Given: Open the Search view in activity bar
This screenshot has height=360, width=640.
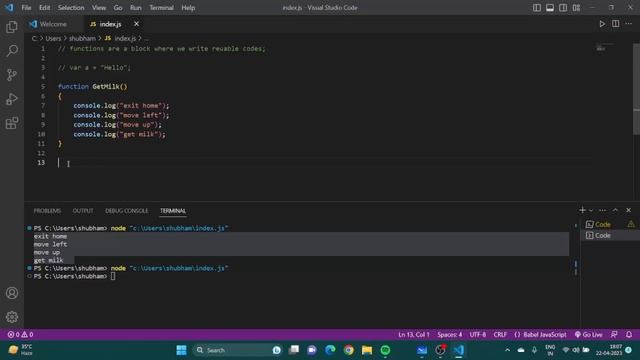Looking at the screenshot, I should (x=12, y=51).
